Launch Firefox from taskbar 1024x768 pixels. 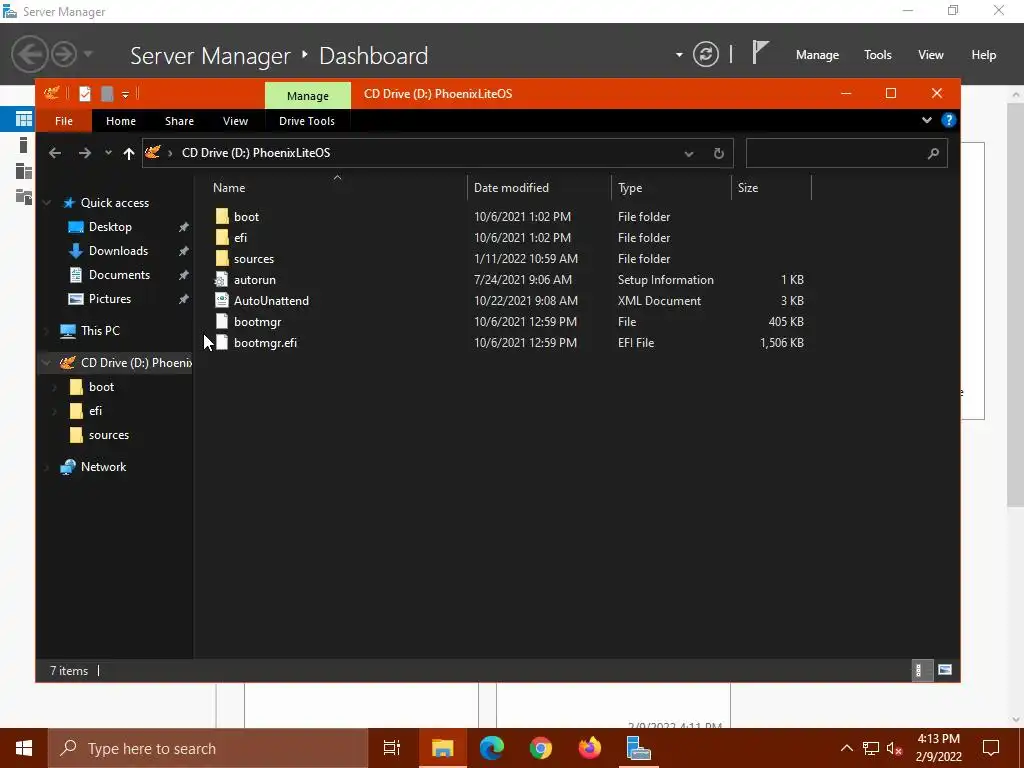[x=590, y=748]
